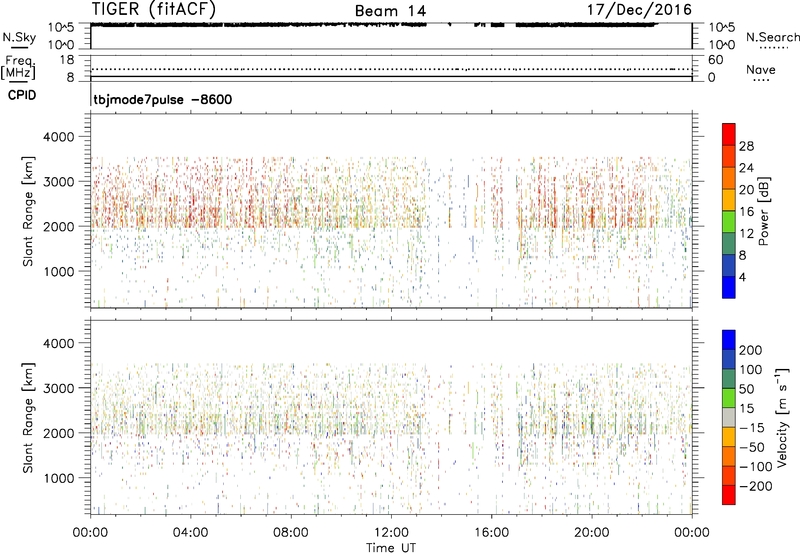Click the 'Power [dB]' colorbar label
The width and height of the screenshot is (800, 554).
click(763, 211)
